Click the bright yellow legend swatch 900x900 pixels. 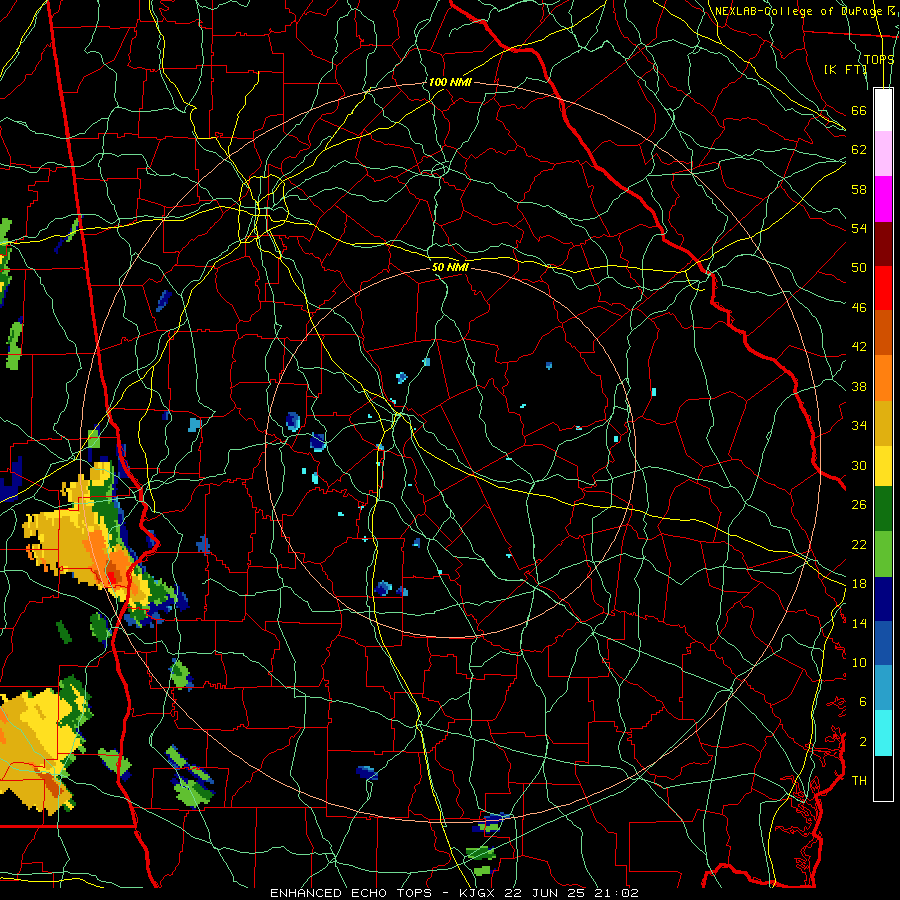click(883, 465)
